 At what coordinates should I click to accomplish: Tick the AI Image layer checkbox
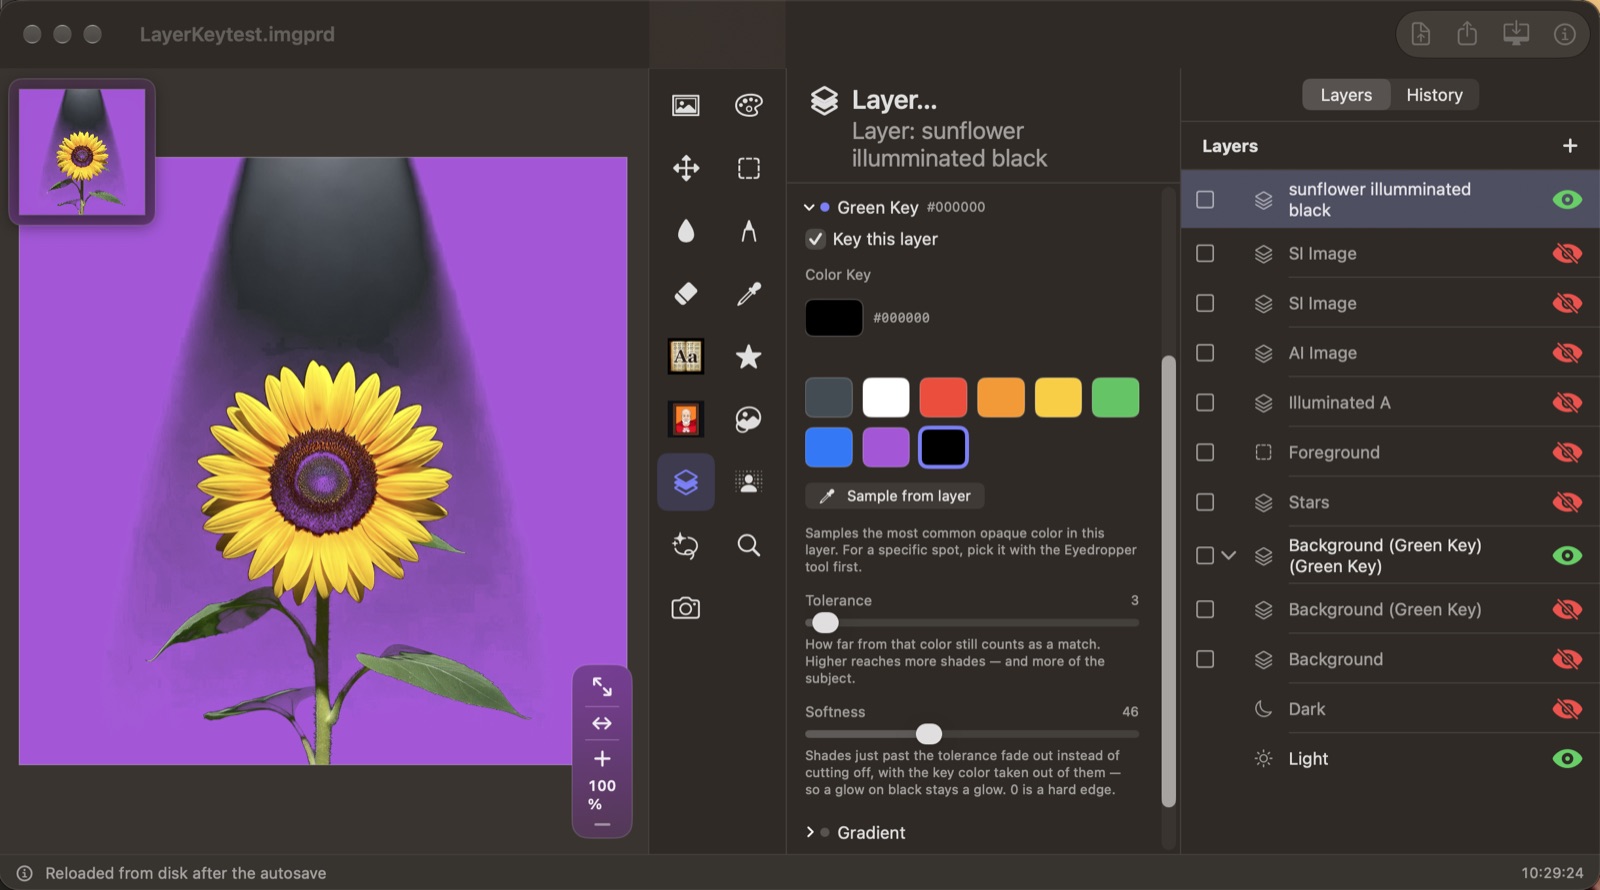(1205, 353)
